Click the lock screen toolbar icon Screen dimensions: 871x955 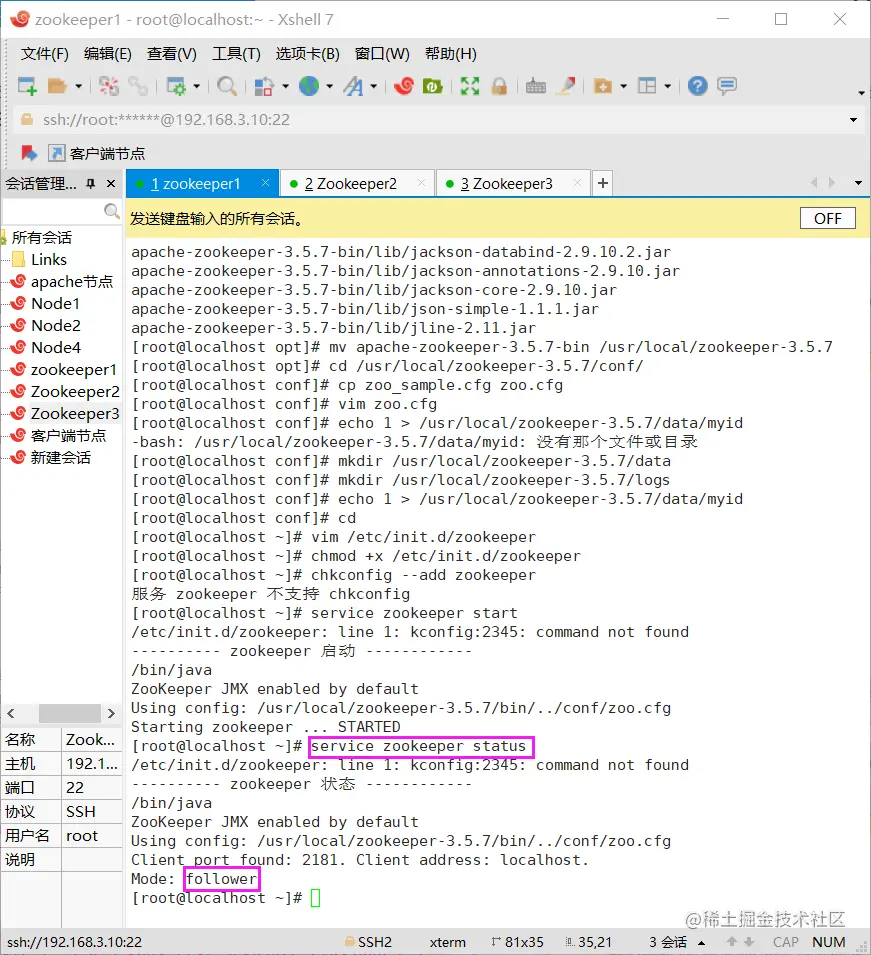pos(499,86)
